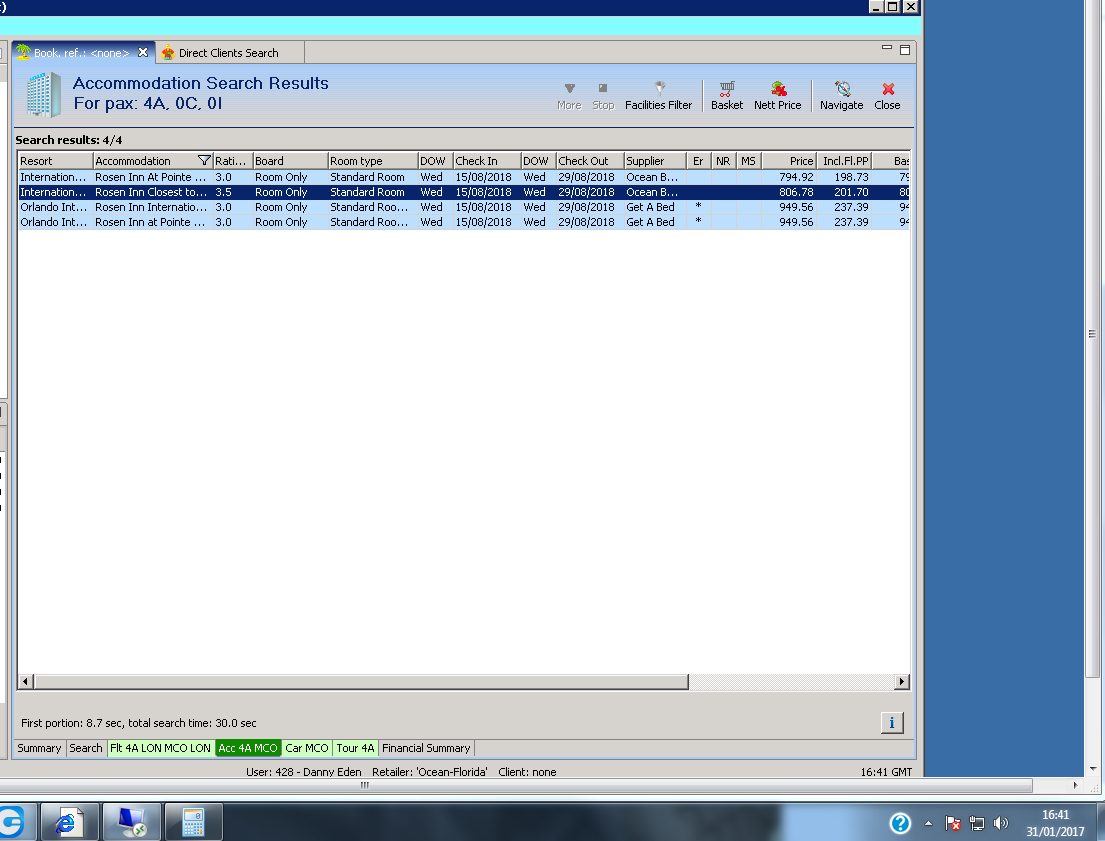
Task: Click the More toolbar icon
Action: pos(569,96)
